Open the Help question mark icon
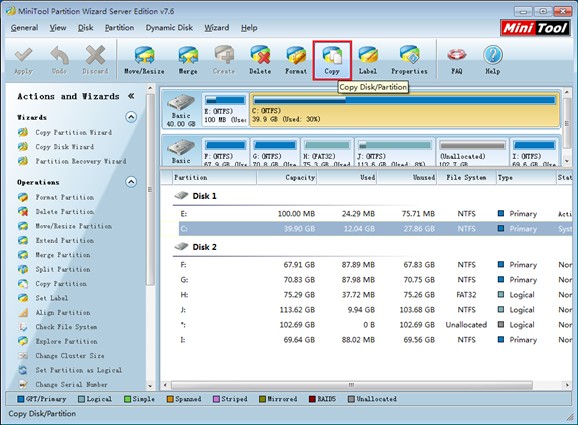 (x=493, y=55)
